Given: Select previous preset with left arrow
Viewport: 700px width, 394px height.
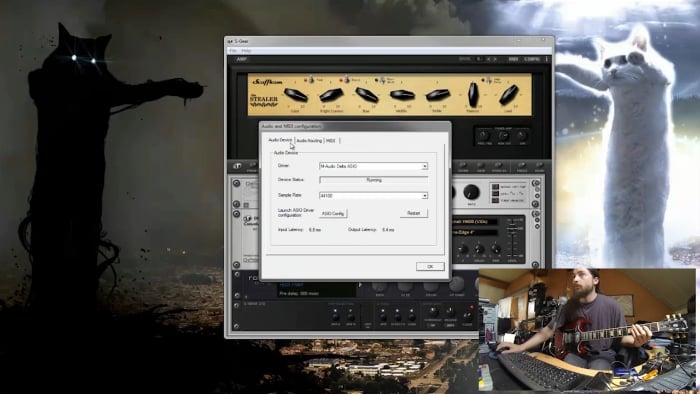Looking at the screenshot, I should click(488, 59).
